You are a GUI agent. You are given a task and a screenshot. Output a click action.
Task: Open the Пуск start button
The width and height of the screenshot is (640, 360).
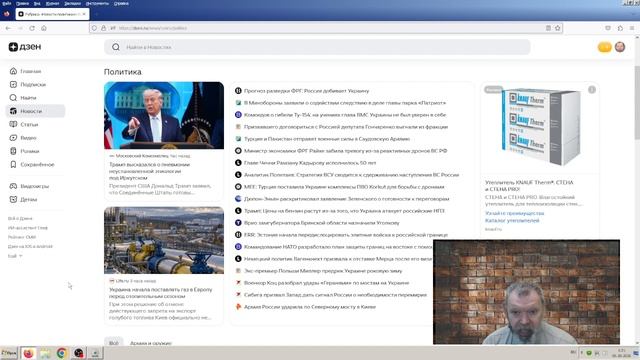[9, 353]
